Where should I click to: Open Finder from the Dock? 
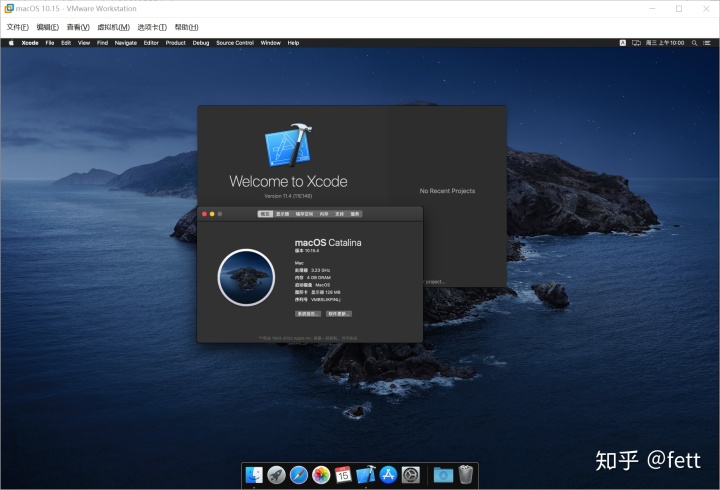coord(254,475)
